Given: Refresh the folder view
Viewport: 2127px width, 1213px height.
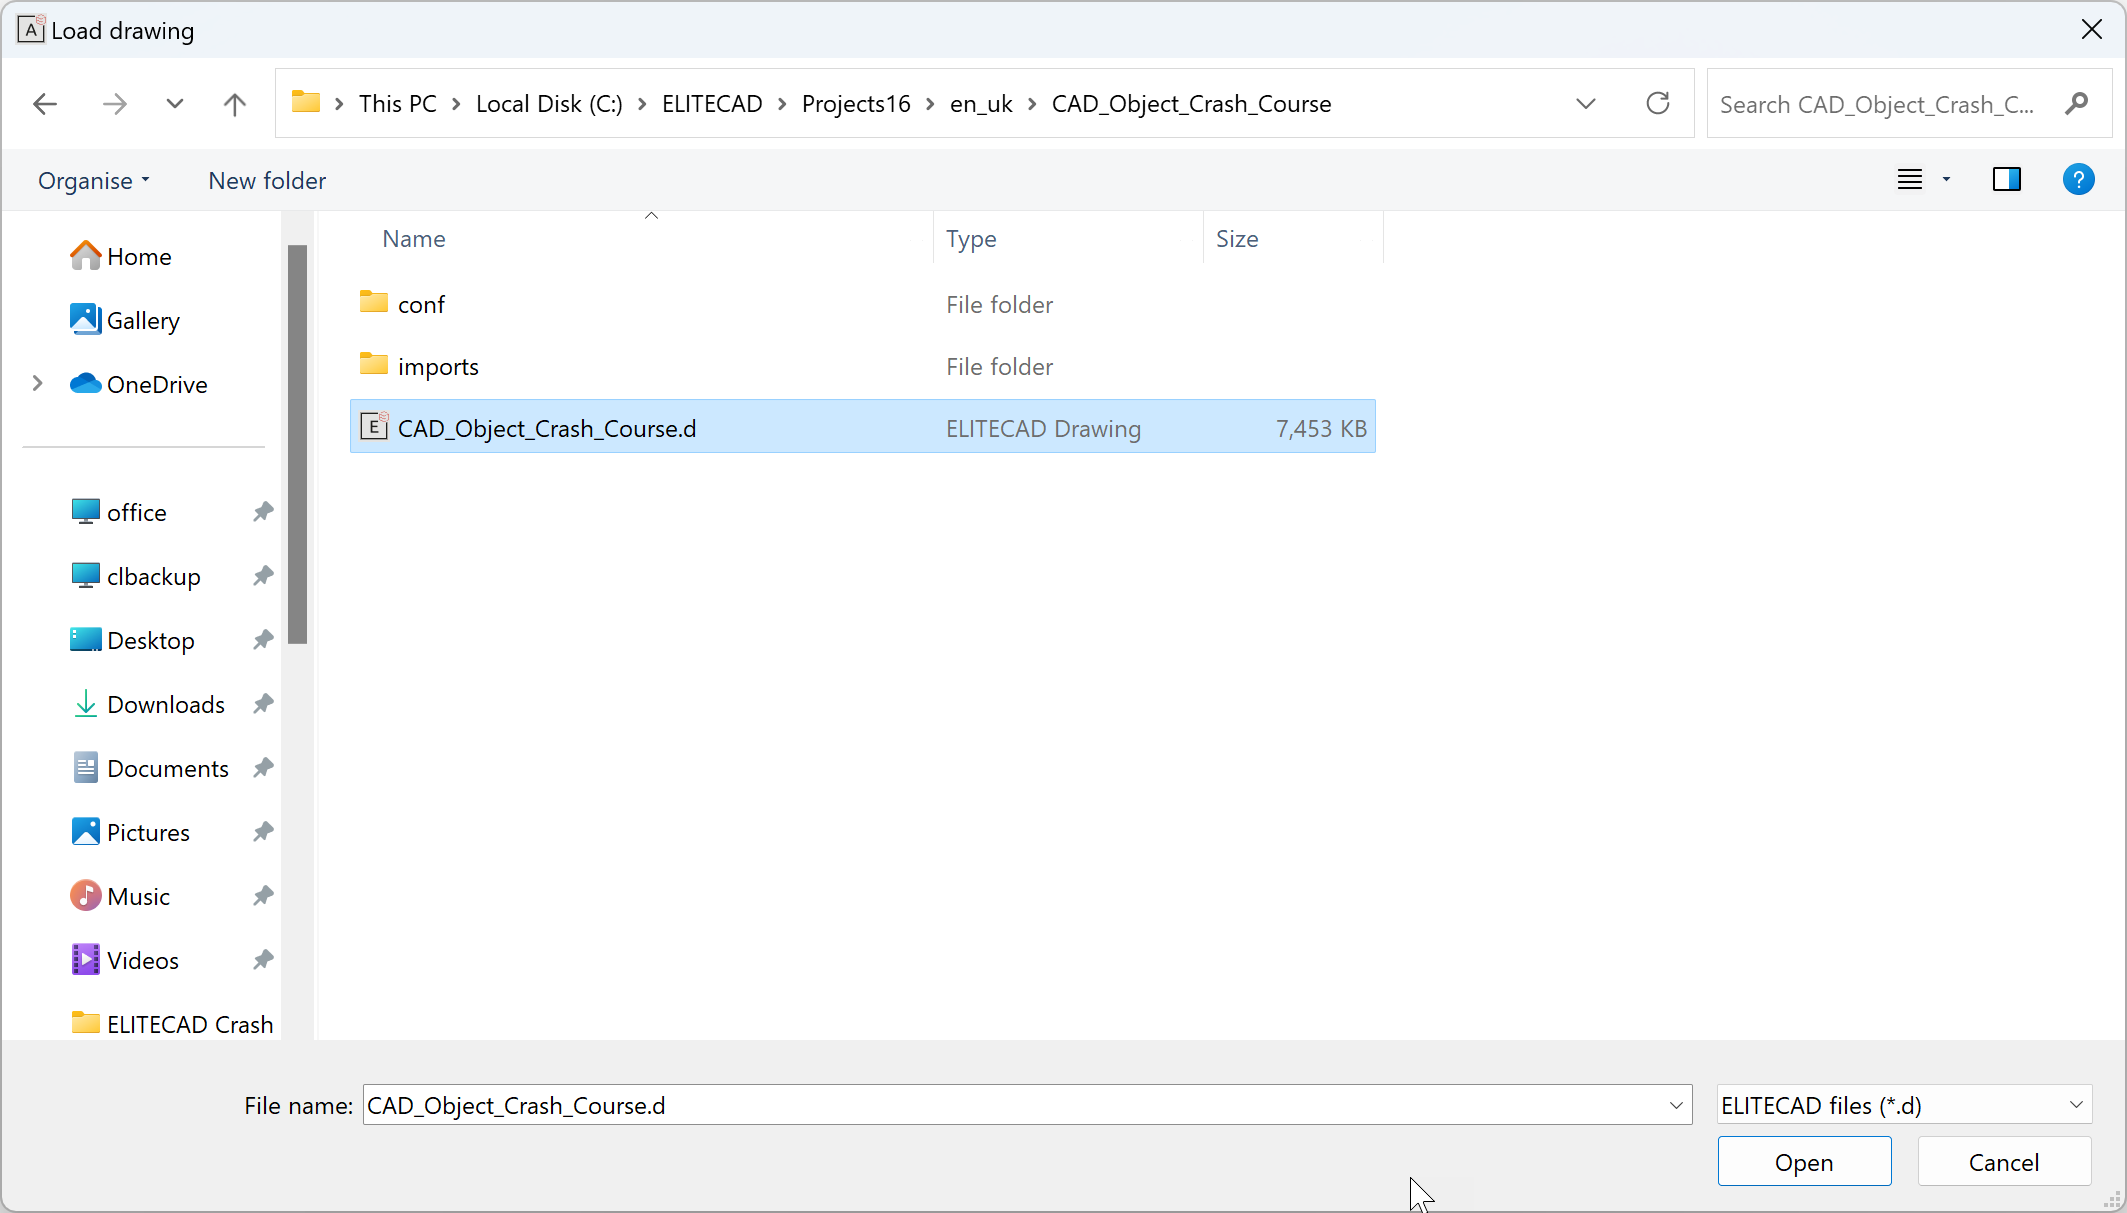Looking at the screenshot, I should point(1658,104).
